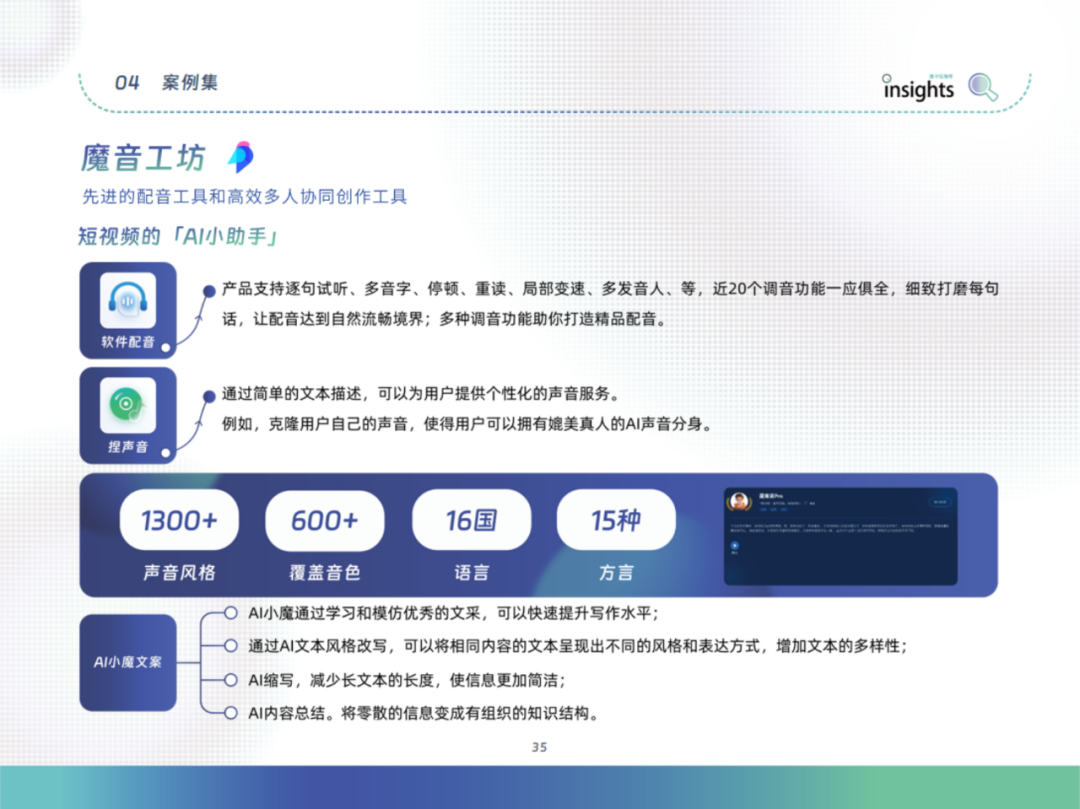Image resolution: width=1080 pixels, height=809 pixels.
Task: Click the 魔音工坊 logo icon
Action: coord(241,157)
